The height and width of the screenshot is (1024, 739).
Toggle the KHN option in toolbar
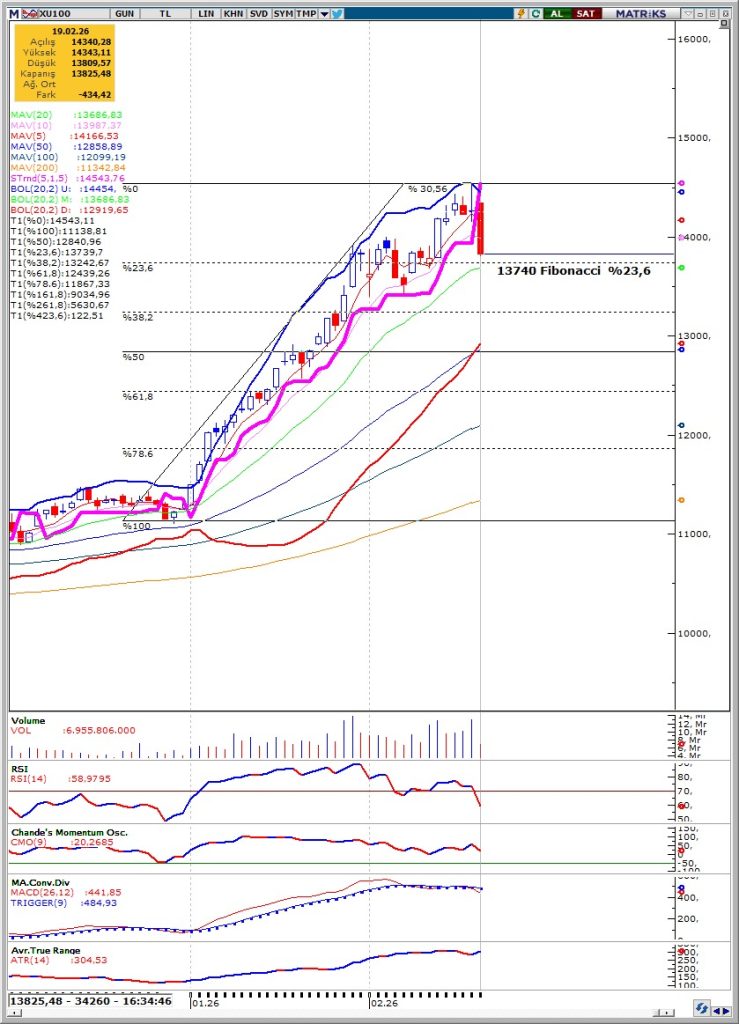point(232,13)
